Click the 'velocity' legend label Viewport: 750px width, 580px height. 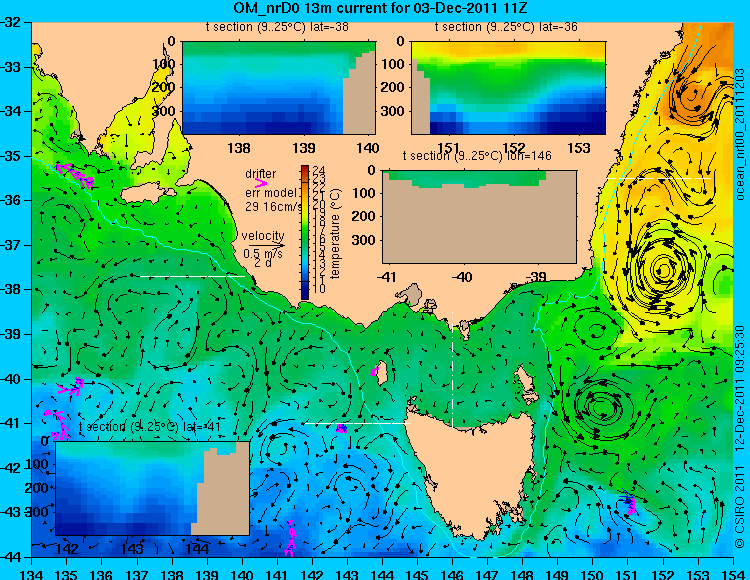(x=263, y=236)
